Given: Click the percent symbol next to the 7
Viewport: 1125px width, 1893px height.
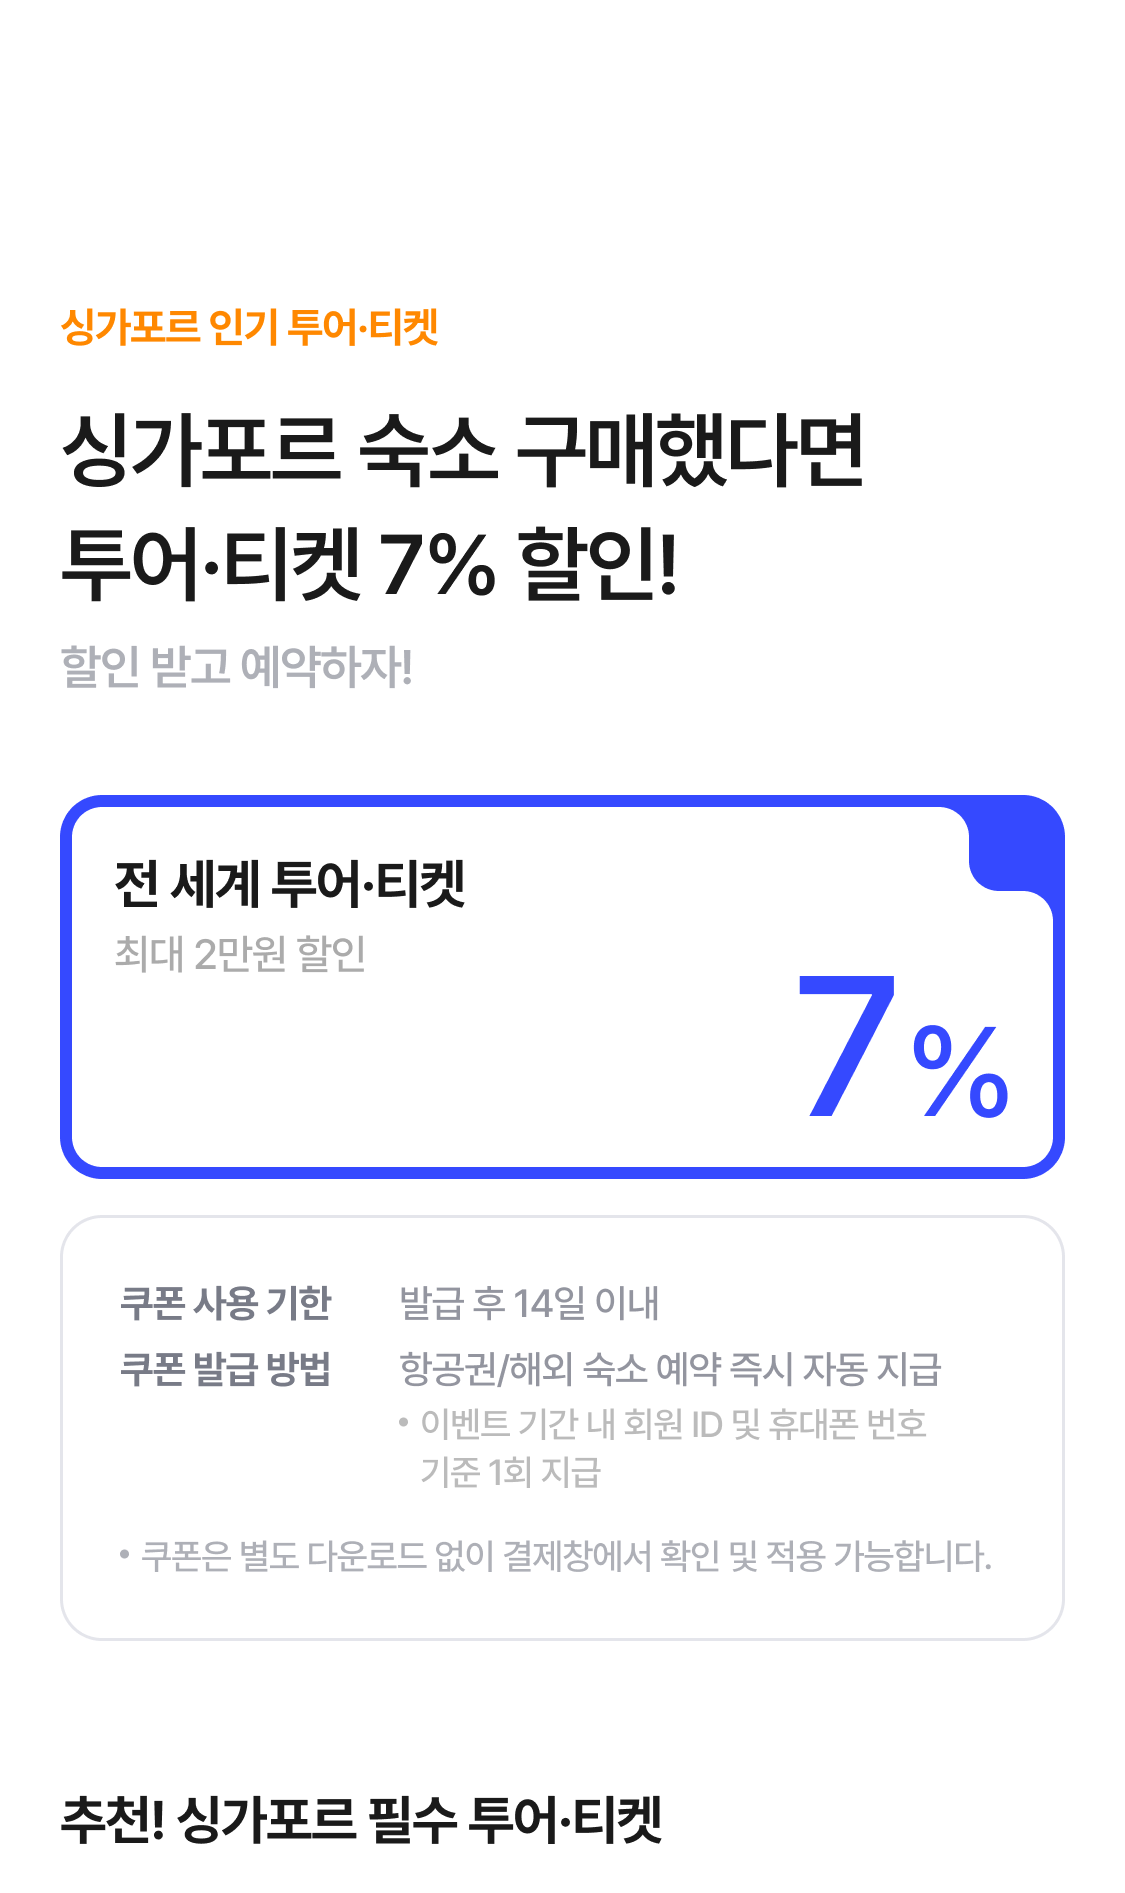Looking at the screenshot, I should tap(961, 1072).
